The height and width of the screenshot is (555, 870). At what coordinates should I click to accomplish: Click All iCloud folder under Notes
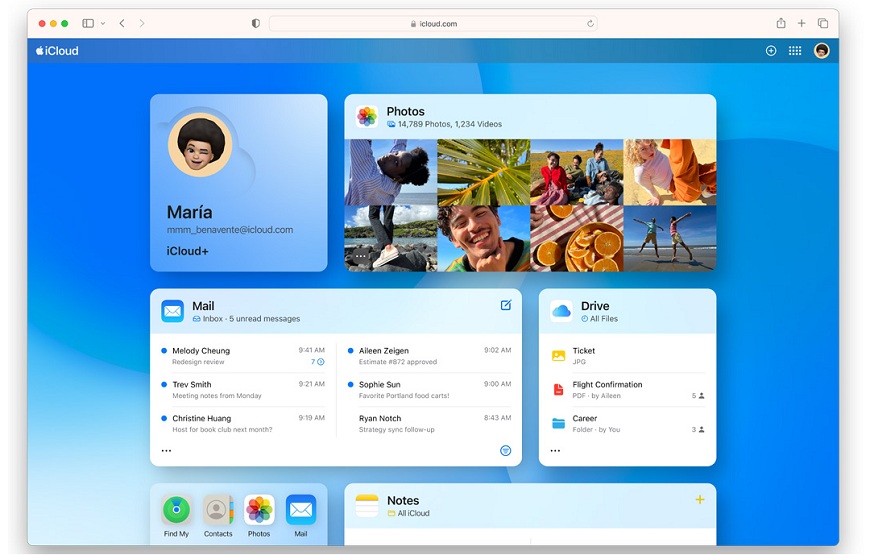(x=408, y=513)
